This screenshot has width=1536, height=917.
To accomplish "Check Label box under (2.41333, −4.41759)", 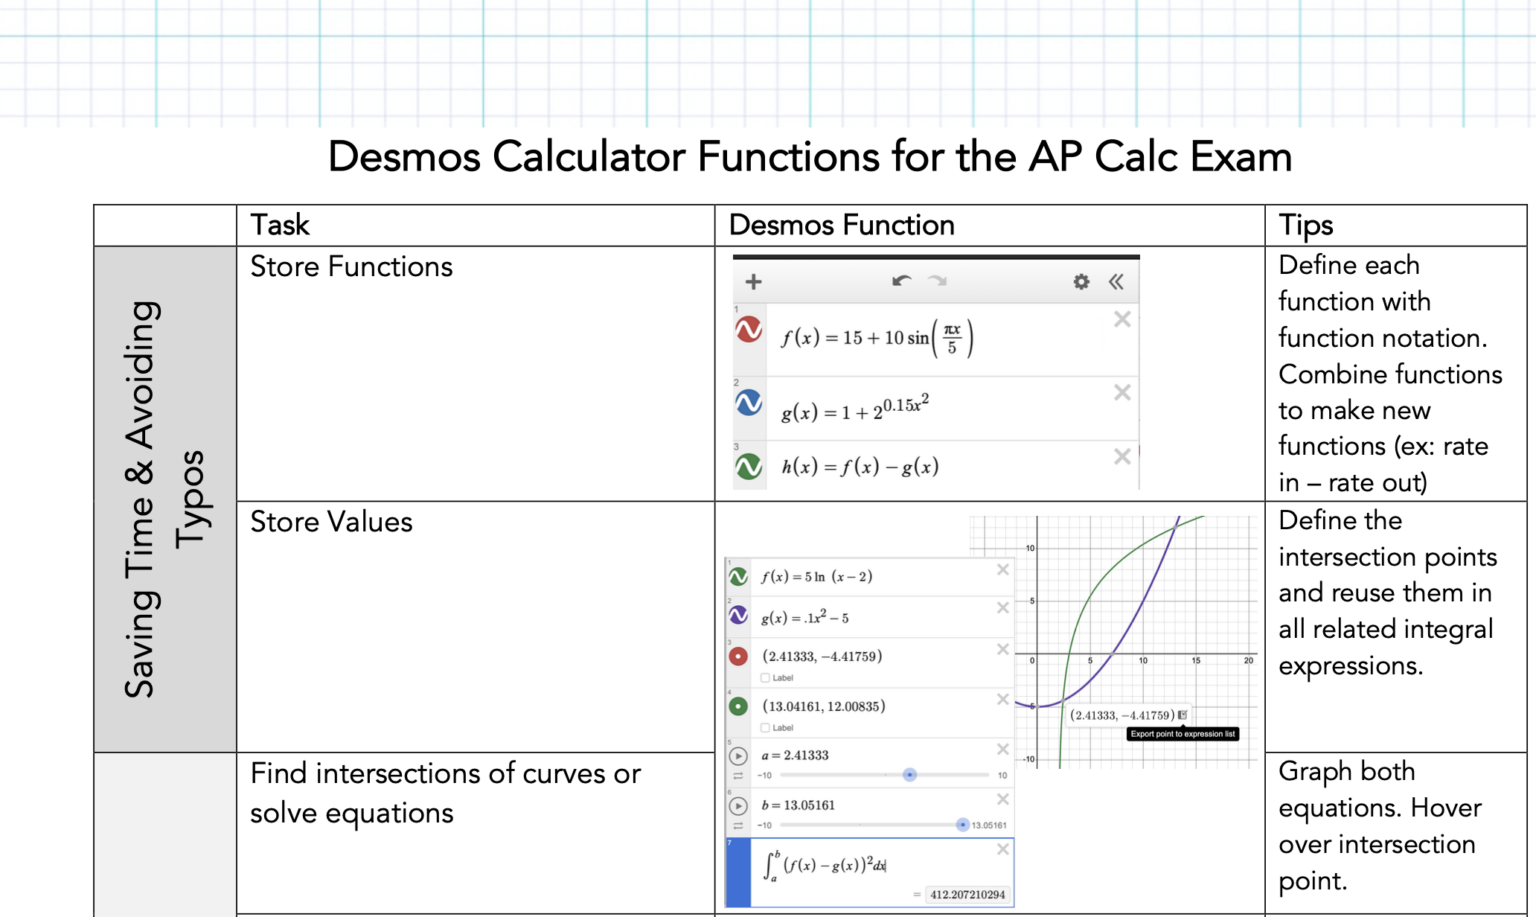I will 766,678.
